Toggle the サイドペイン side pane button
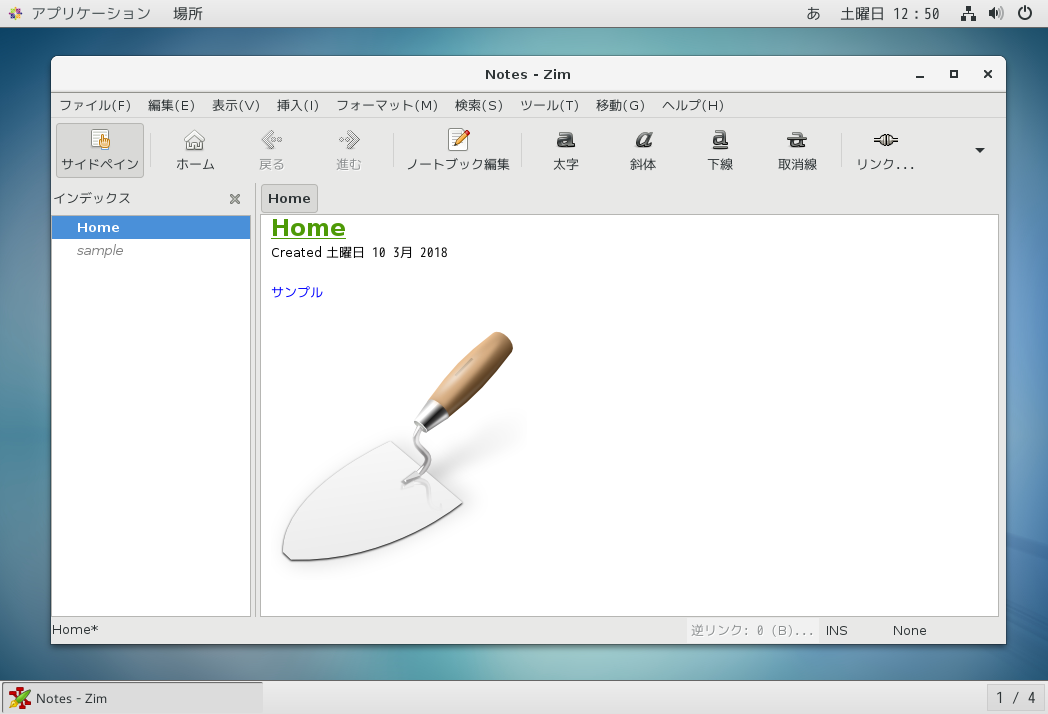 click(100, 150)
